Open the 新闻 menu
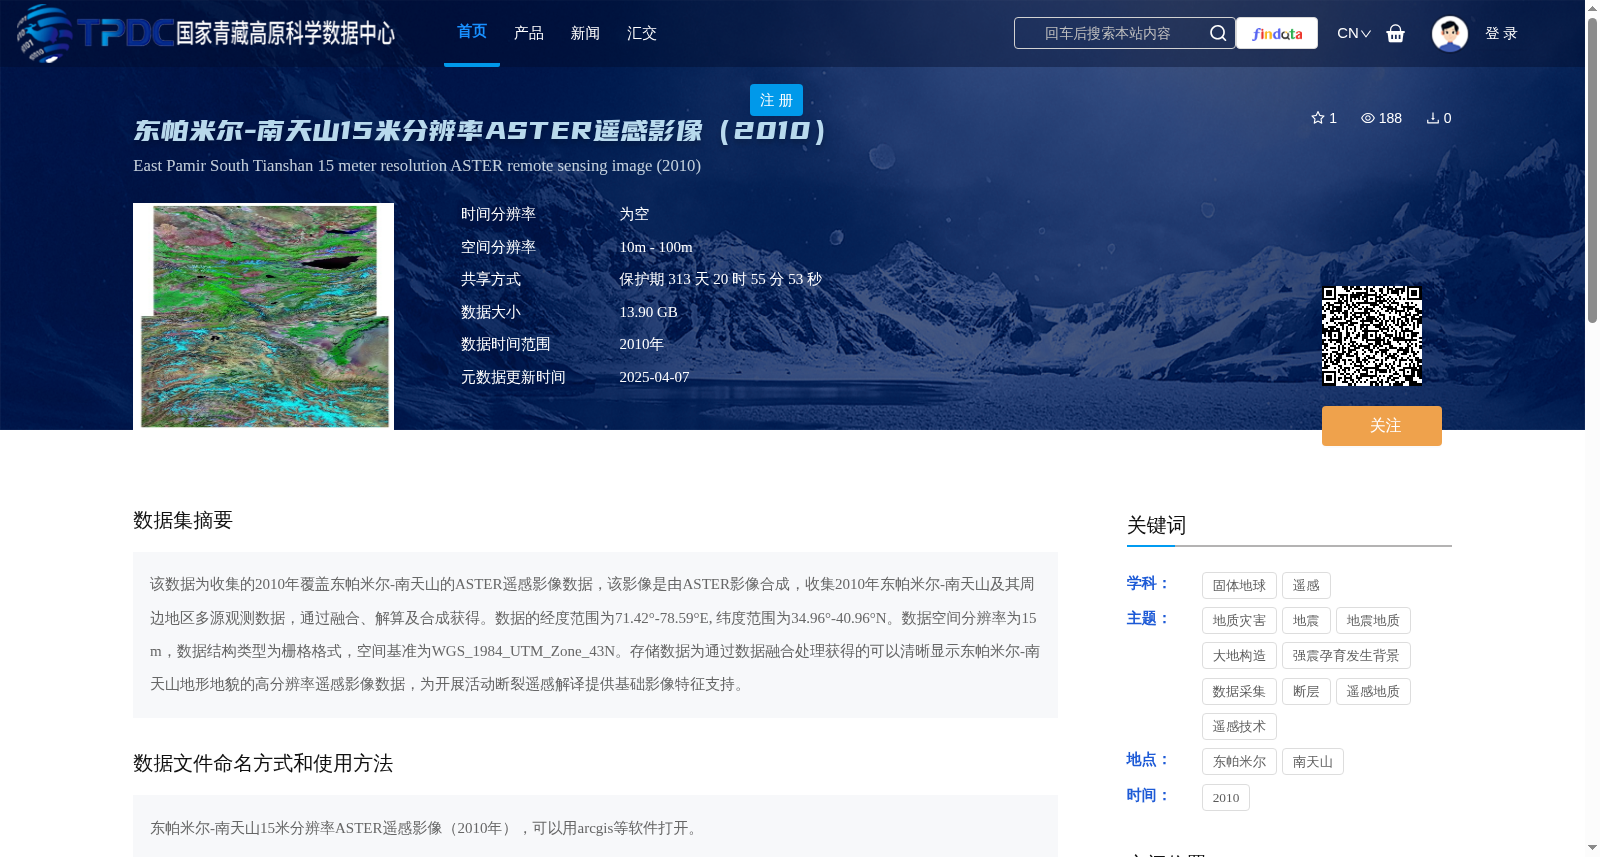The image size is (1600, 857). [x=585, y=33]
